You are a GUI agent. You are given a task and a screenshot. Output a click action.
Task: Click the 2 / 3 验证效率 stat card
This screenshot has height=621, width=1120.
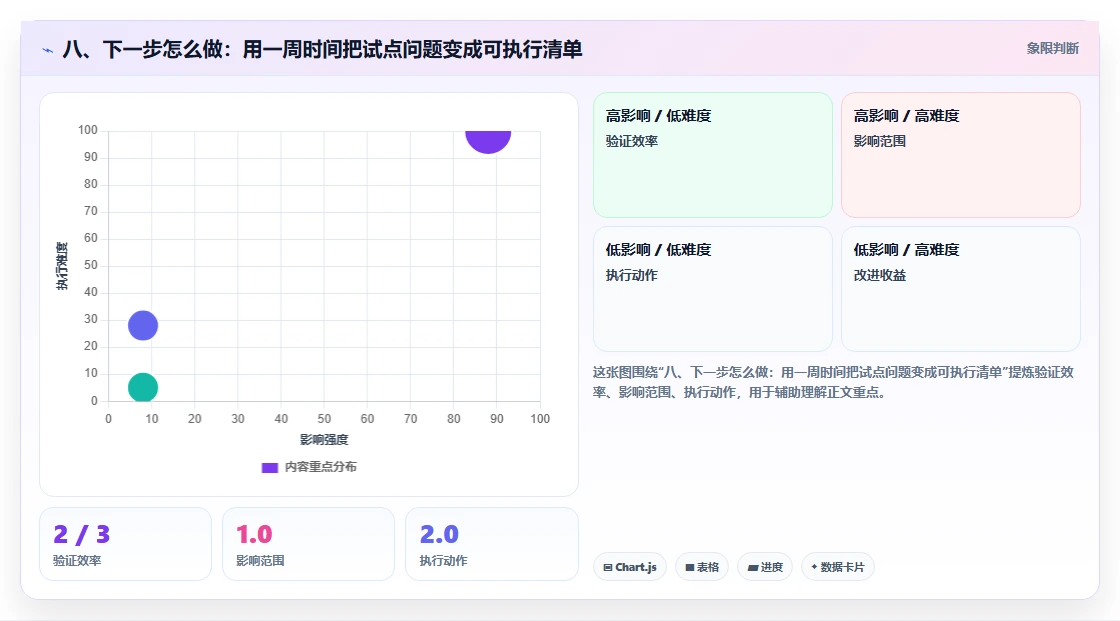[126, 544]
